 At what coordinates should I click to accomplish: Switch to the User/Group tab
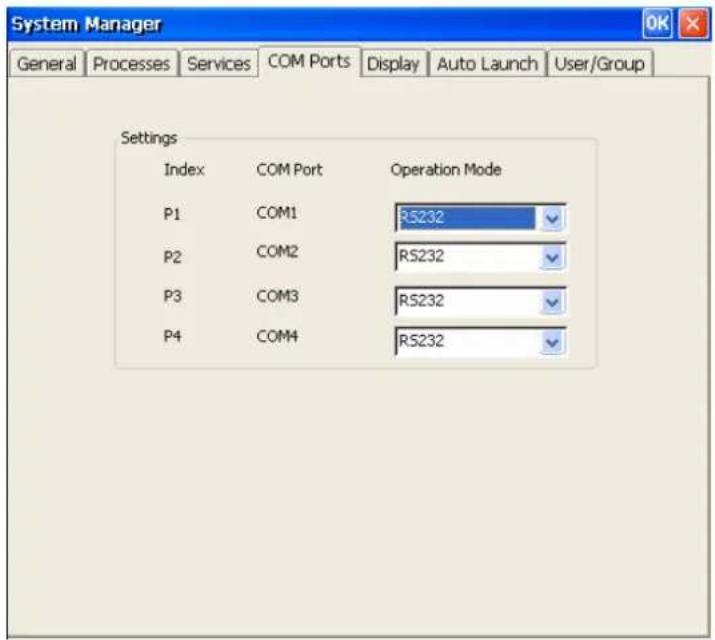click(600, 63)
